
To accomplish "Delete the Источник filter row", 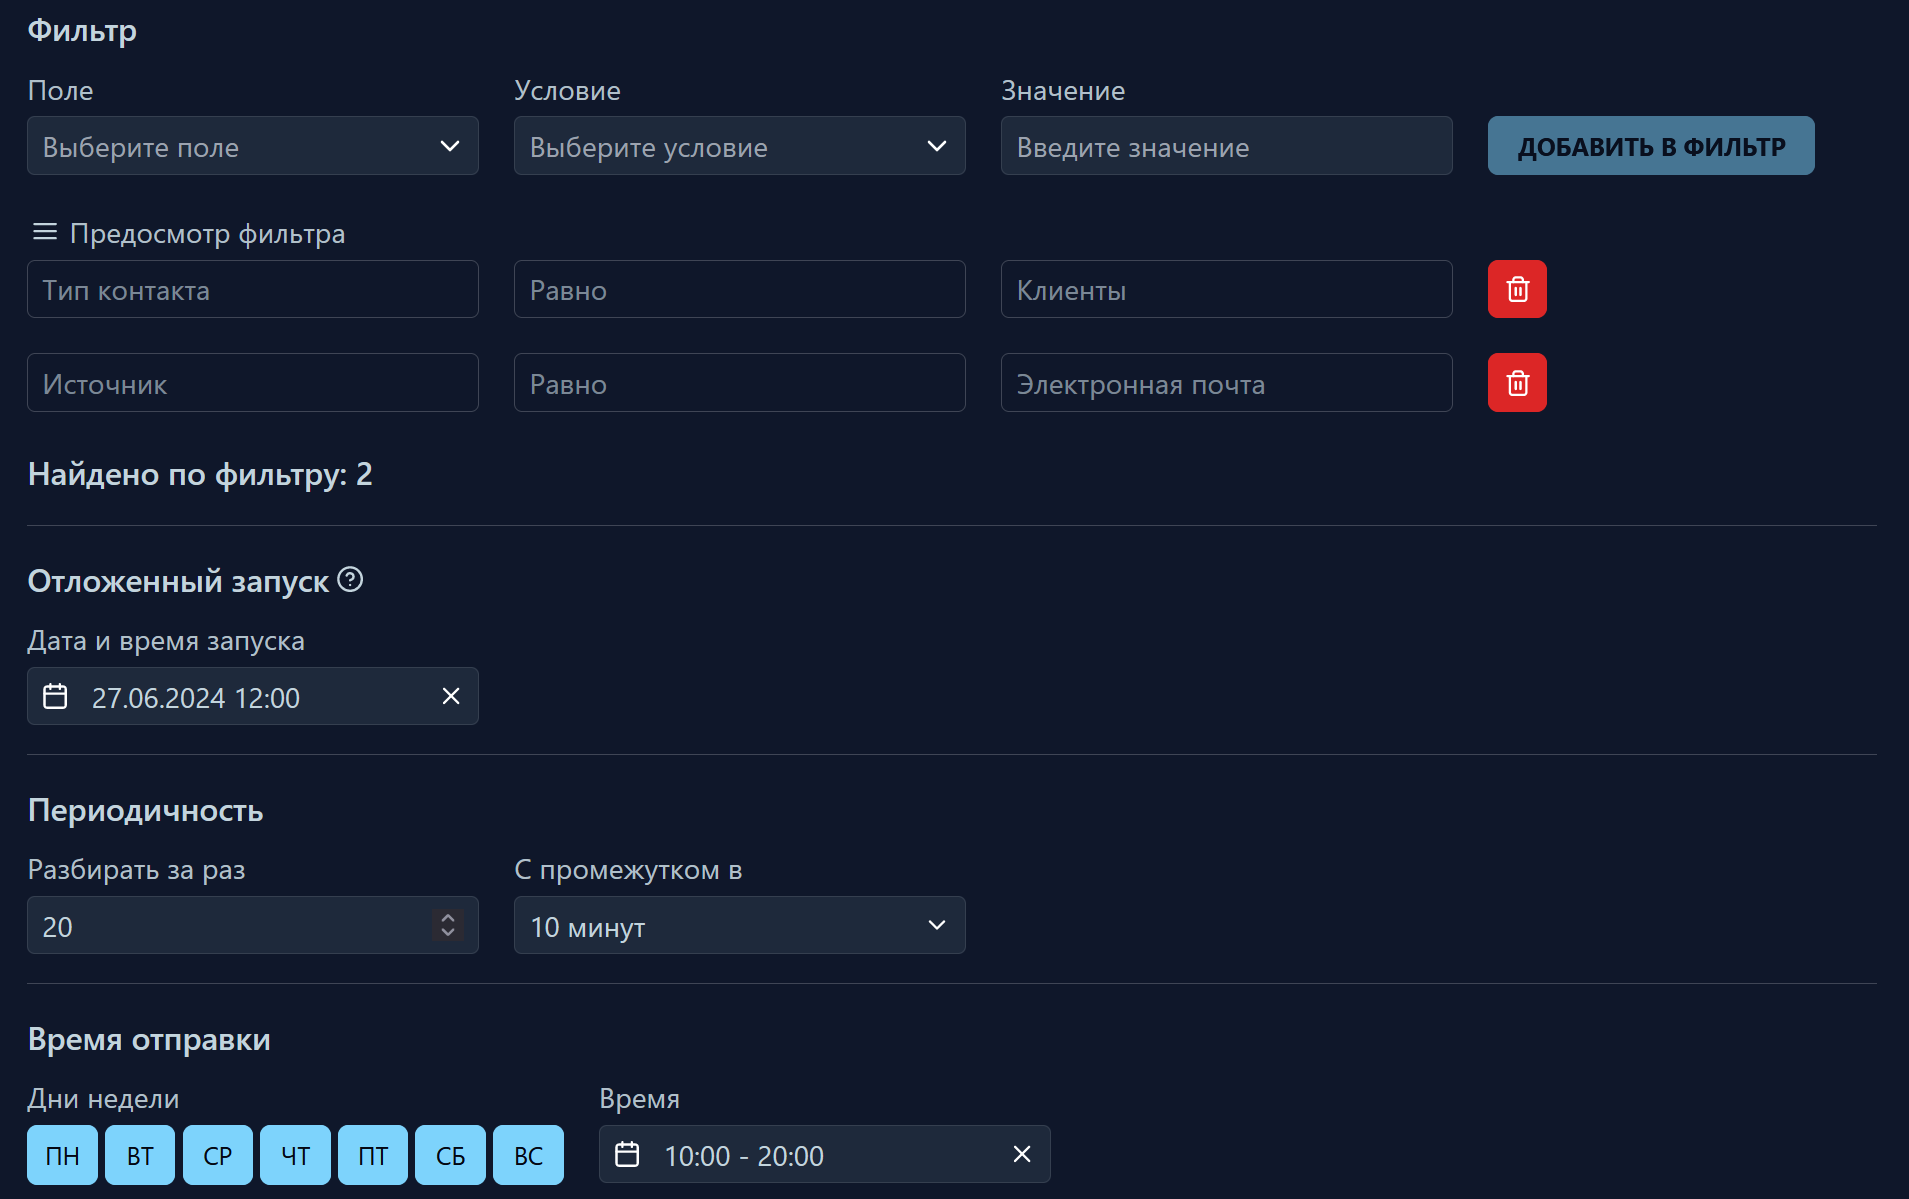I will tap(1516, 383).
